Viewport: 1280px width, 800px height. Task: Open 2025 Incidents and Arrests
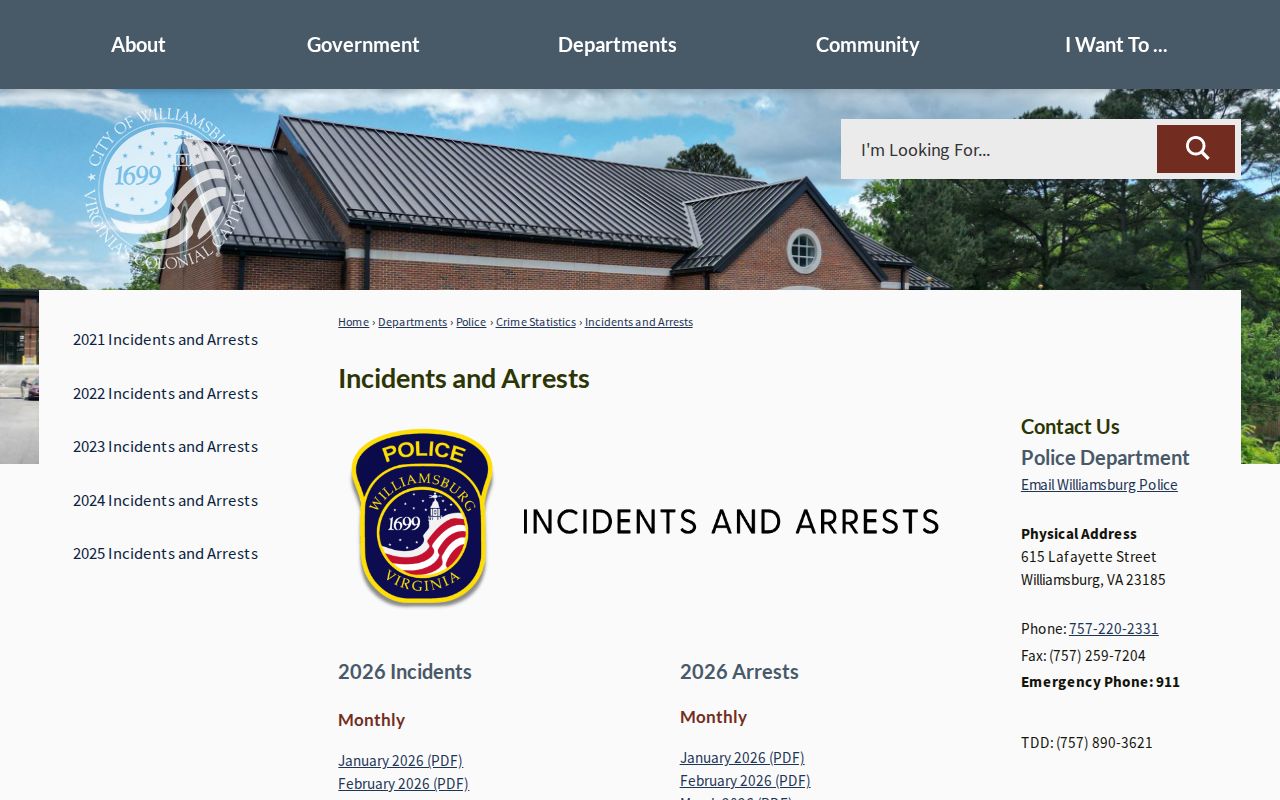pos(165,553)
